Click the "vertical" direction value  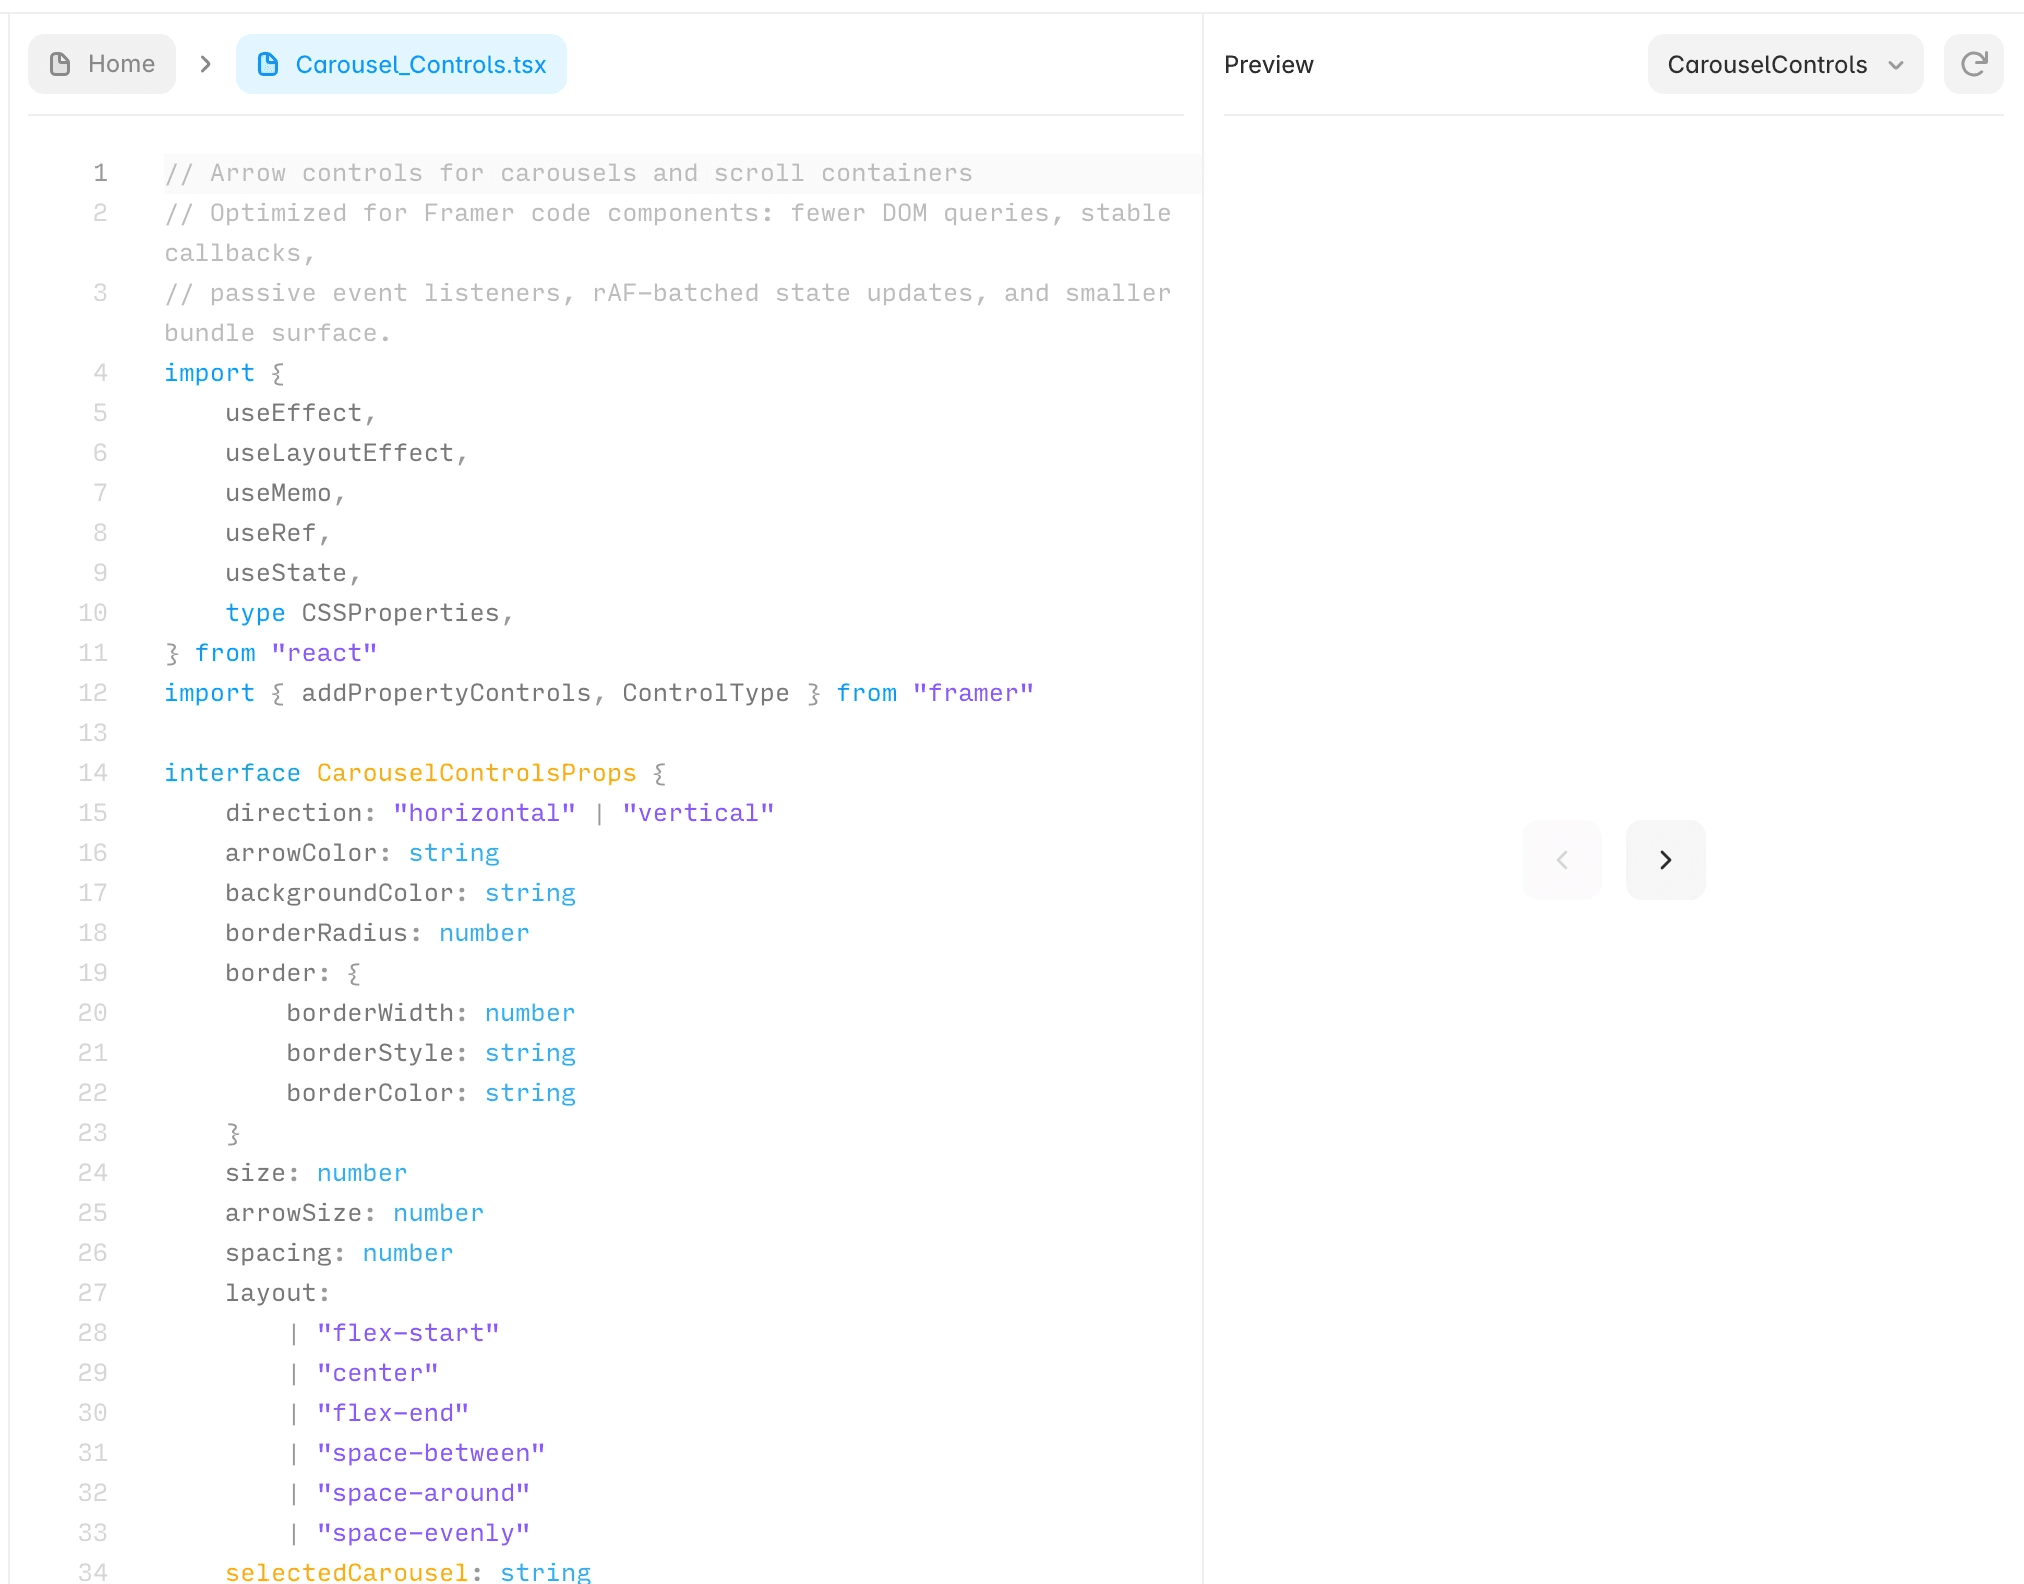(698, 813)
